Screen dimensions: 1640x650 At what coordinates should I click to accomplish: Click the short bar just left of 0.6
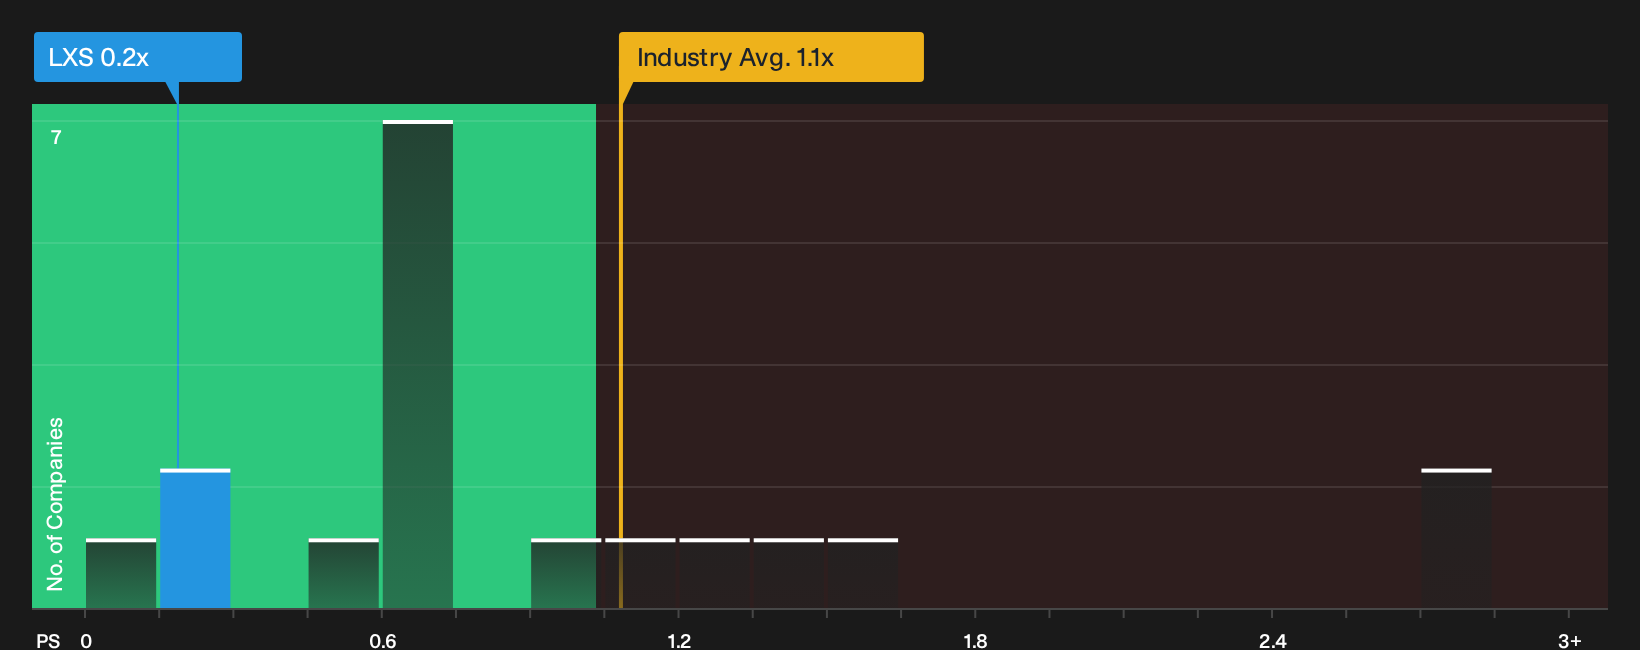(344, 574)
